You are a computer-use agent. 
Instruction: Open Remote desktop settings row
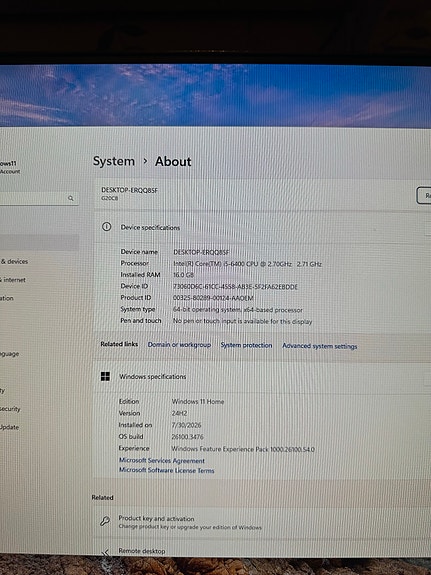262,549
